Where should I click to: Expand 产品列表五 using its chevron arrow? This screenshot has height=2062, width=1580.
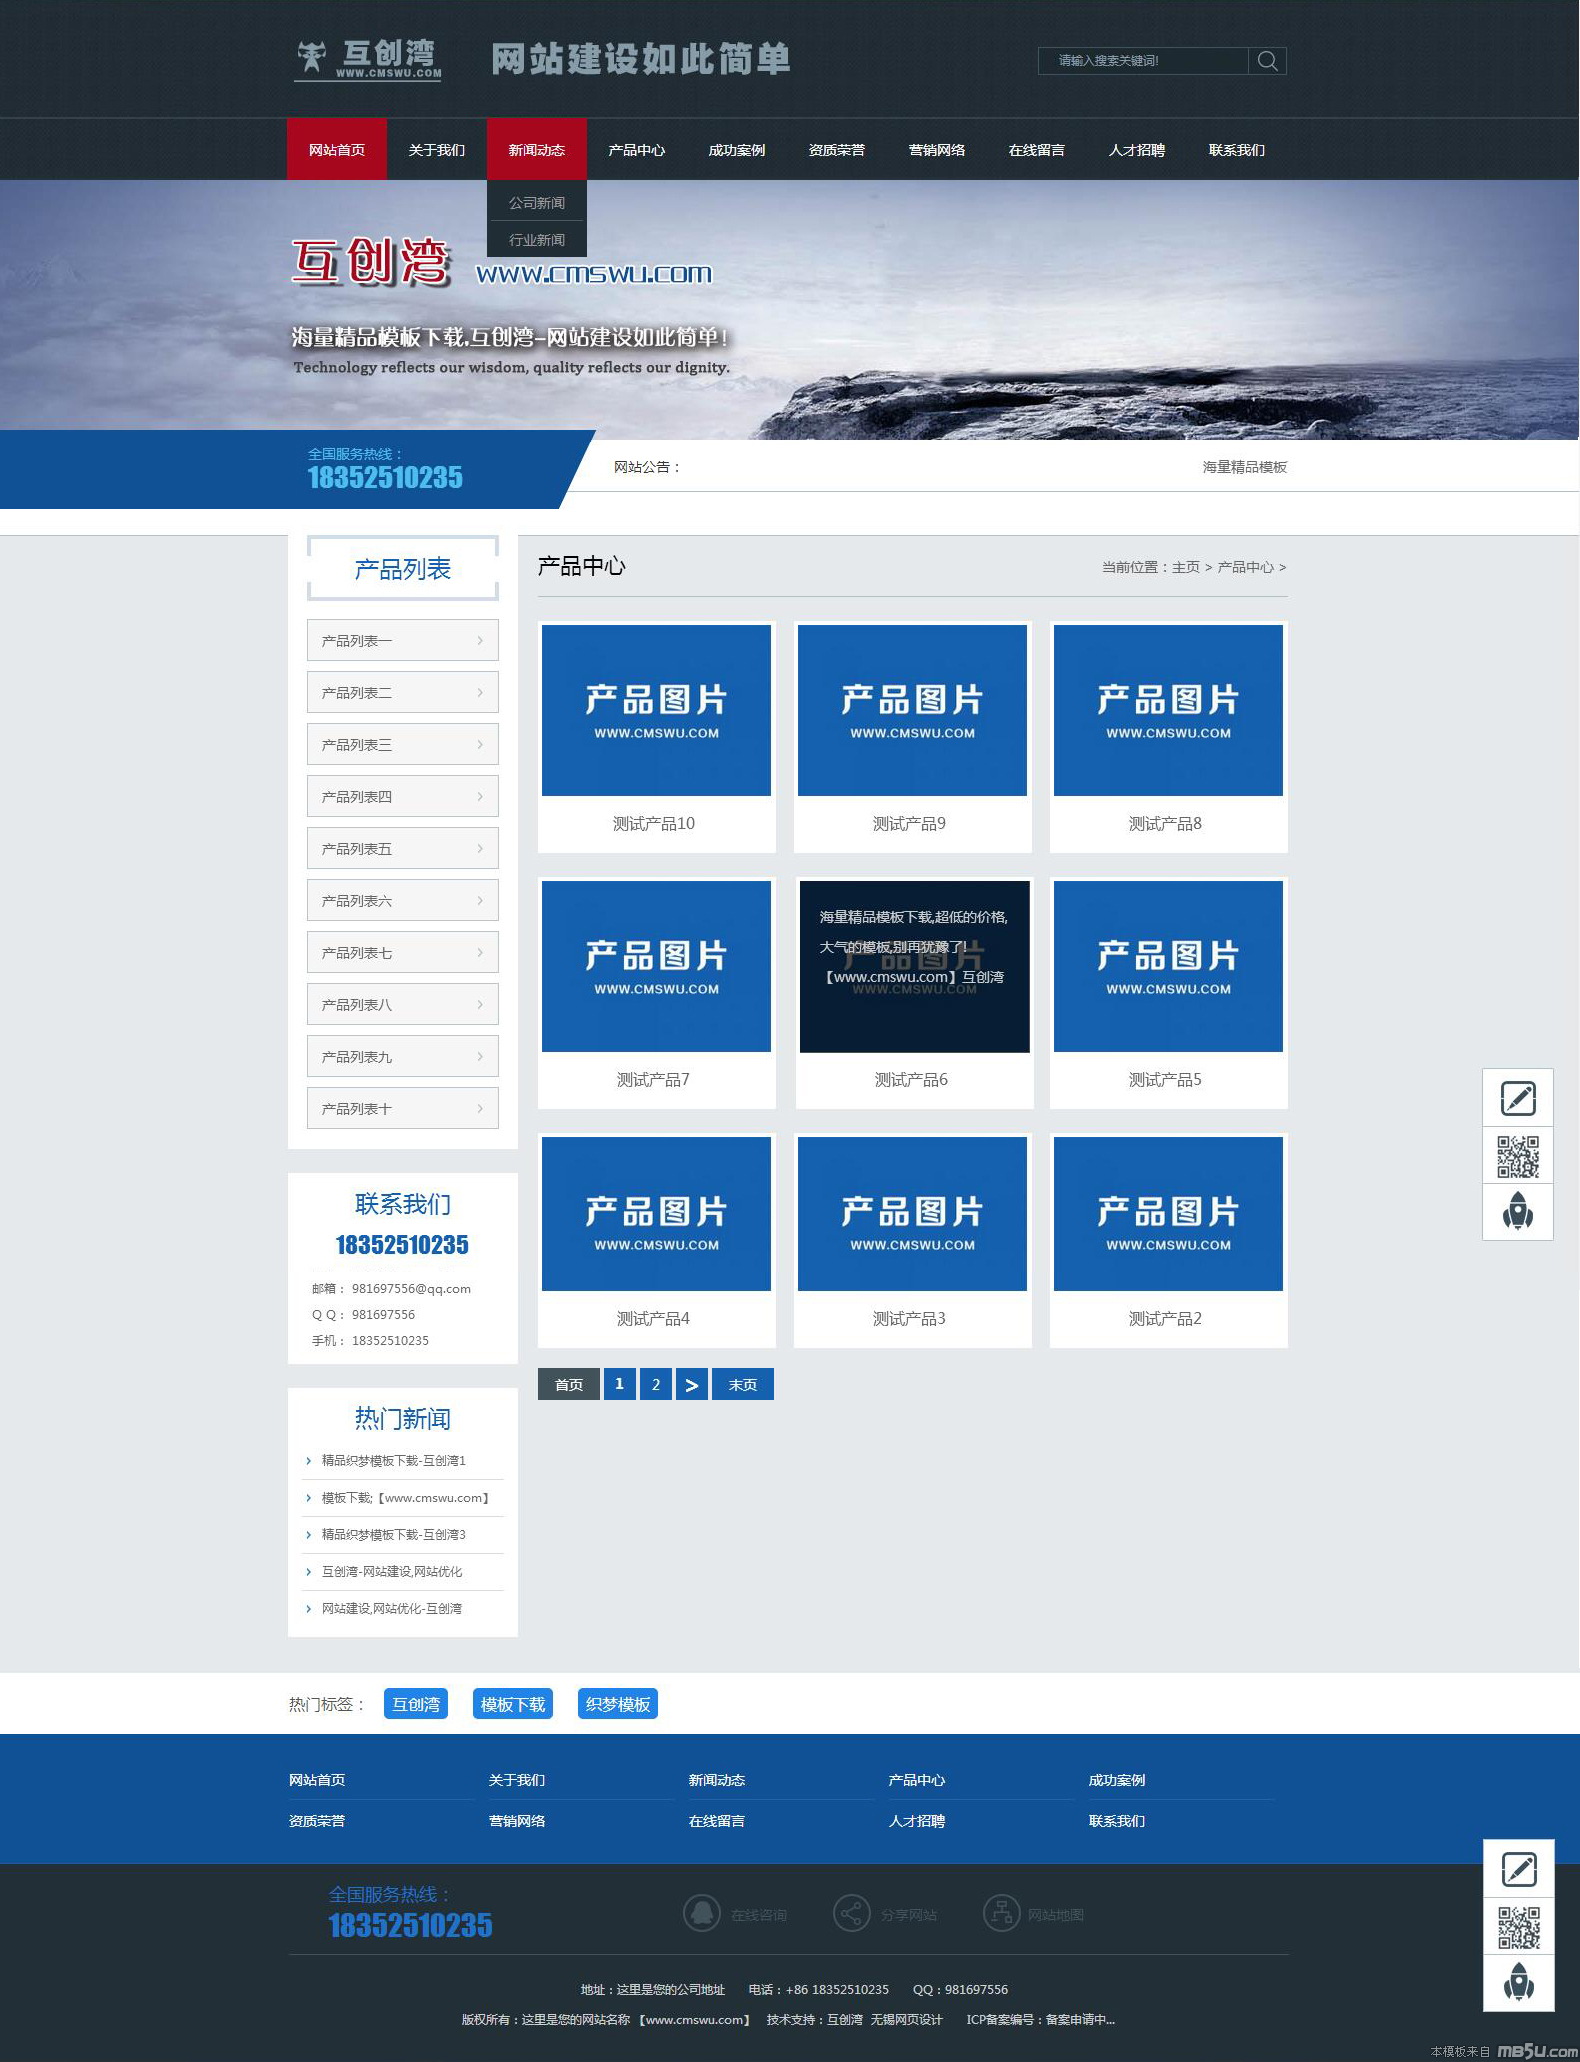pyautogui.click(x=480, y=849)
